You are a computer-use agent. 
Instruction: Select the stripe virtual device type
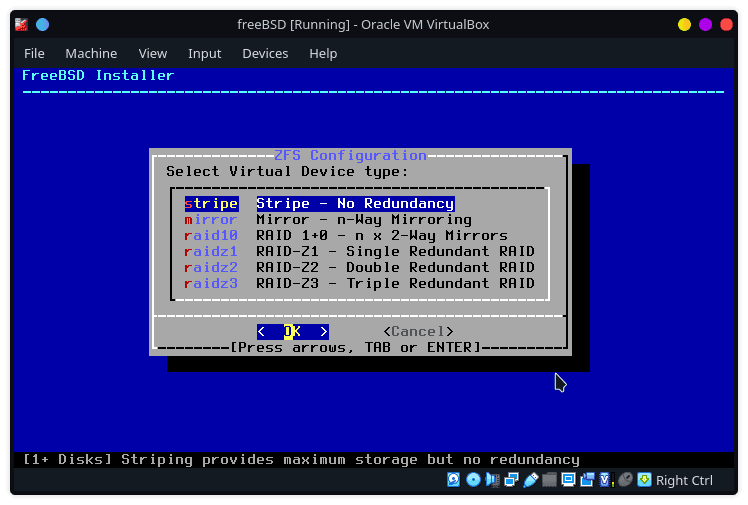(x=319, y=204)
